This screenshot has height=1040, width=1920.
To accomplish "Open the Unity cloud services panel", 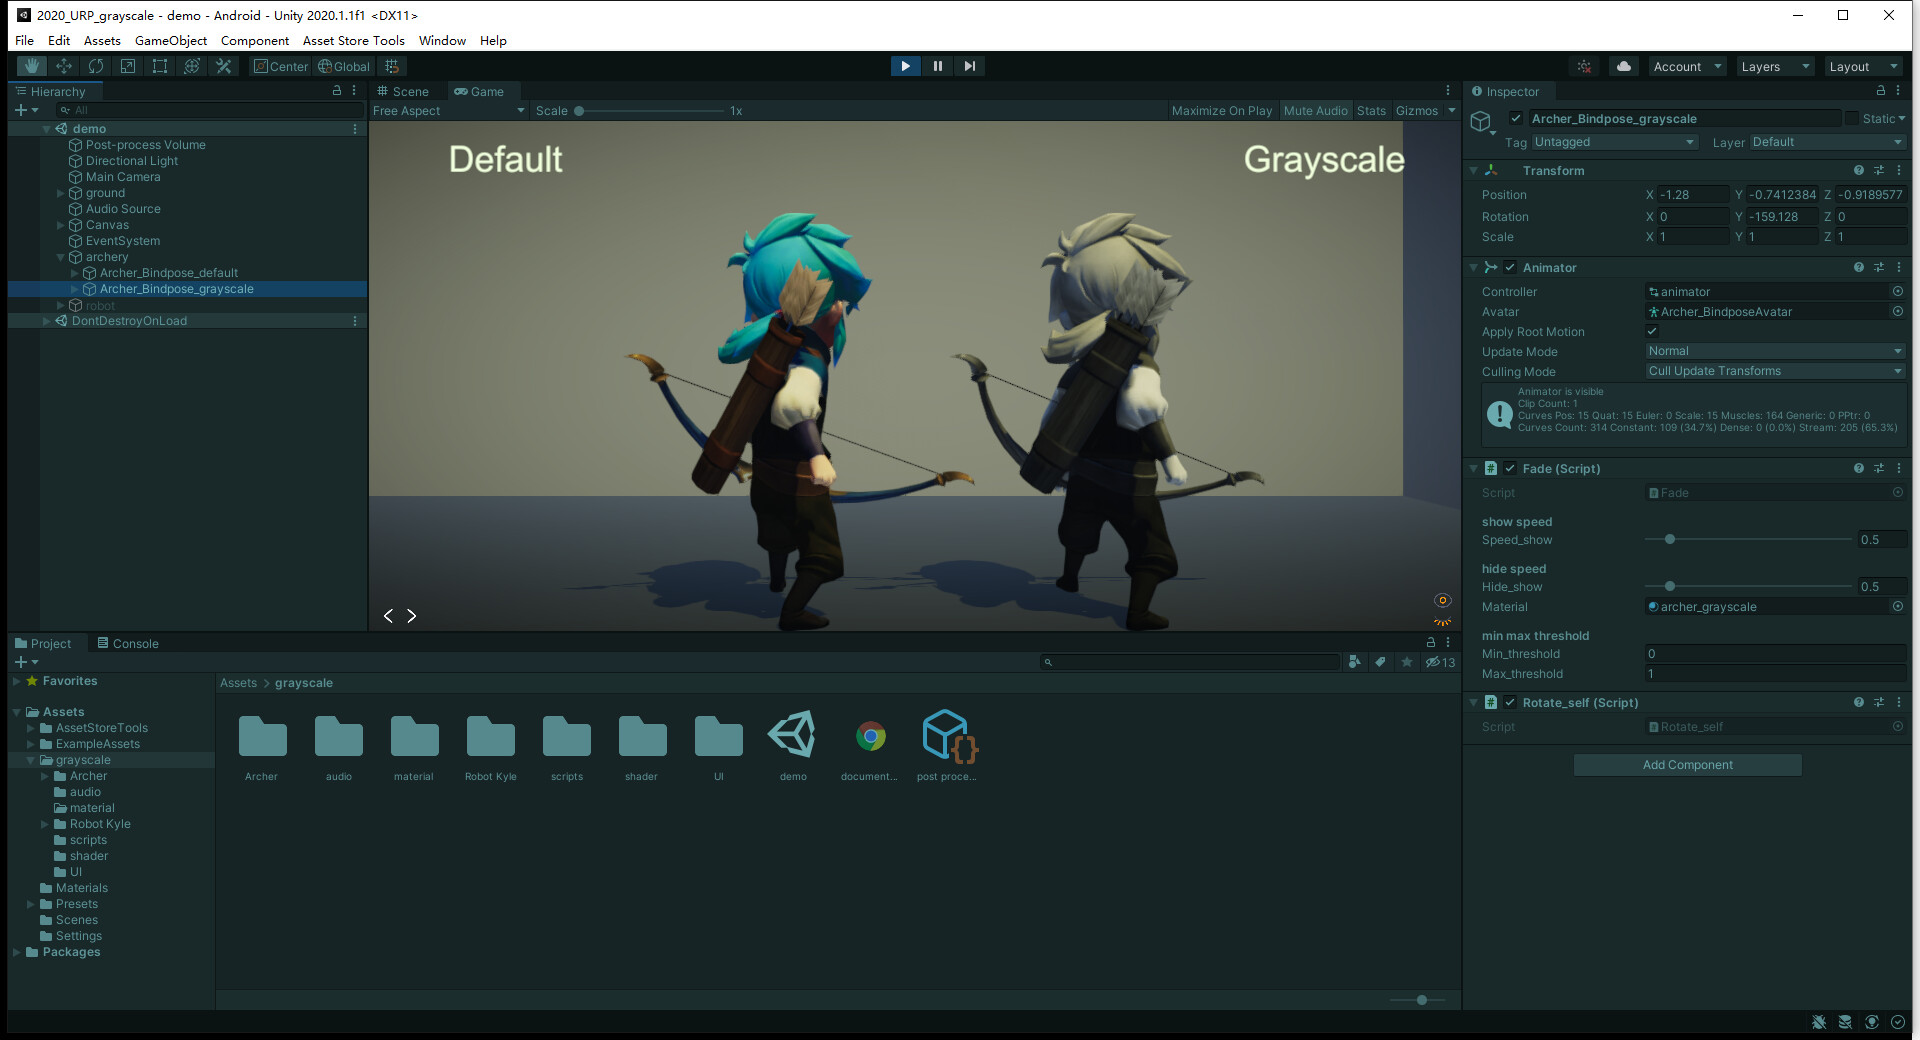I will click(1622, 66).
